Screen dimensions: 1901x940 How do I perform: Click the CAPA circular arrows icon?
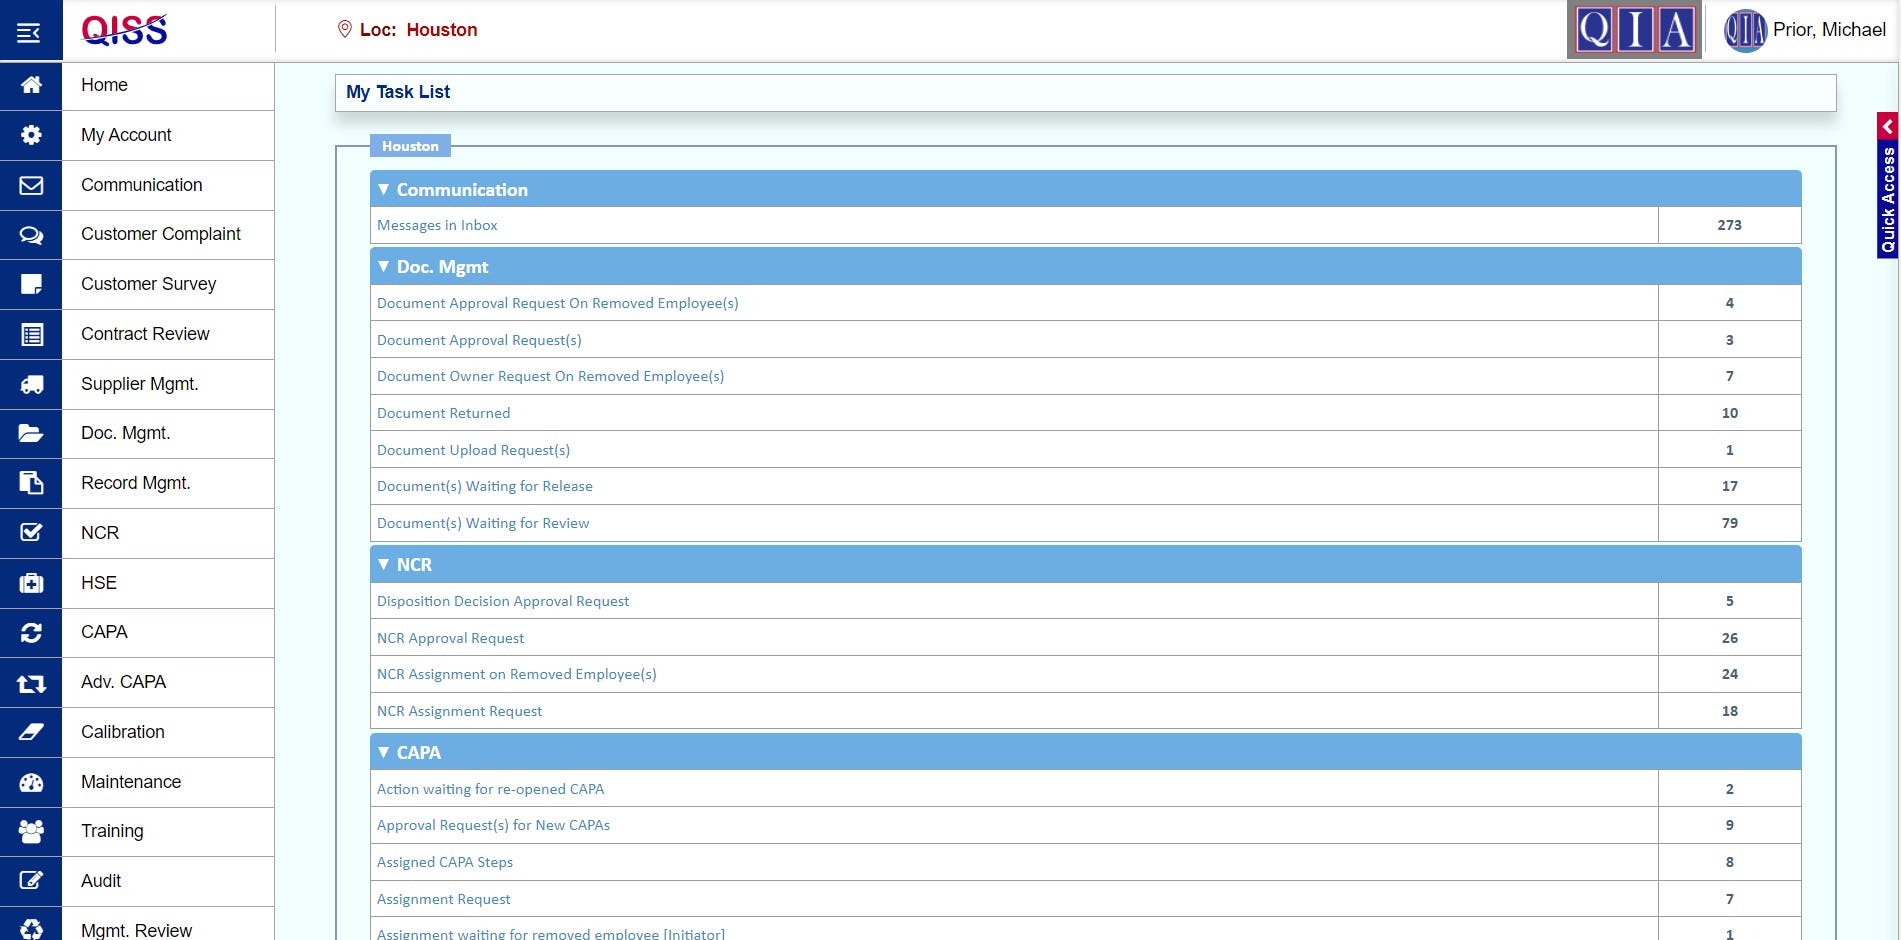point(31,633)
